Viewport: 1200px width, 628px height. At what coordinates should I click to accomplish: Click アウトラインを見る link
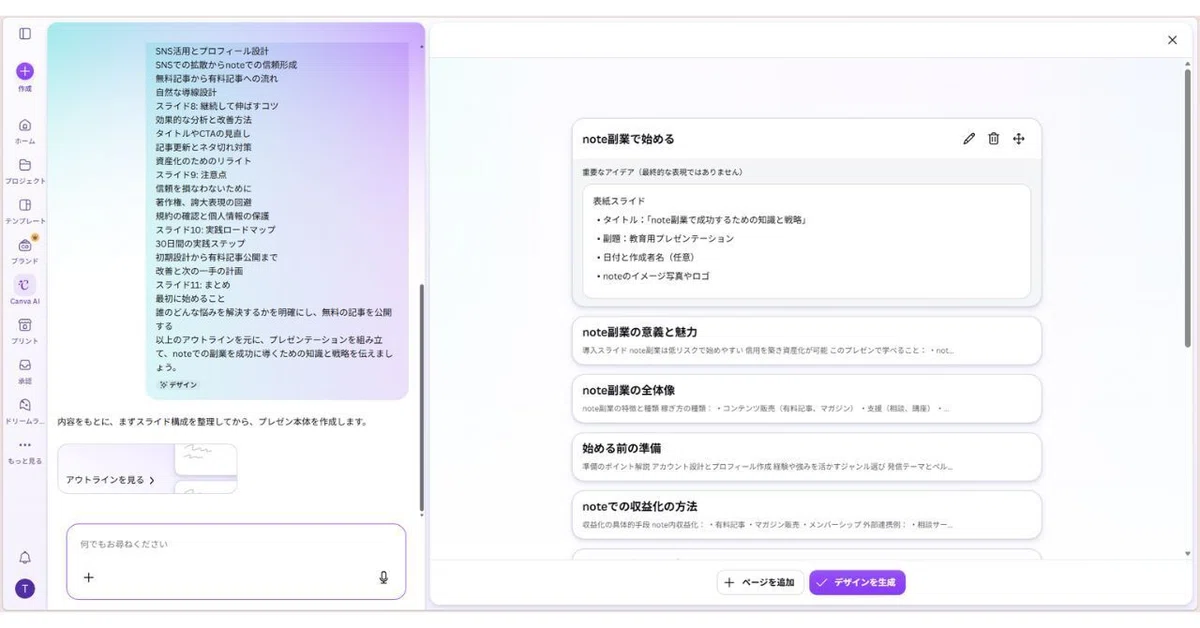[110, 480]
